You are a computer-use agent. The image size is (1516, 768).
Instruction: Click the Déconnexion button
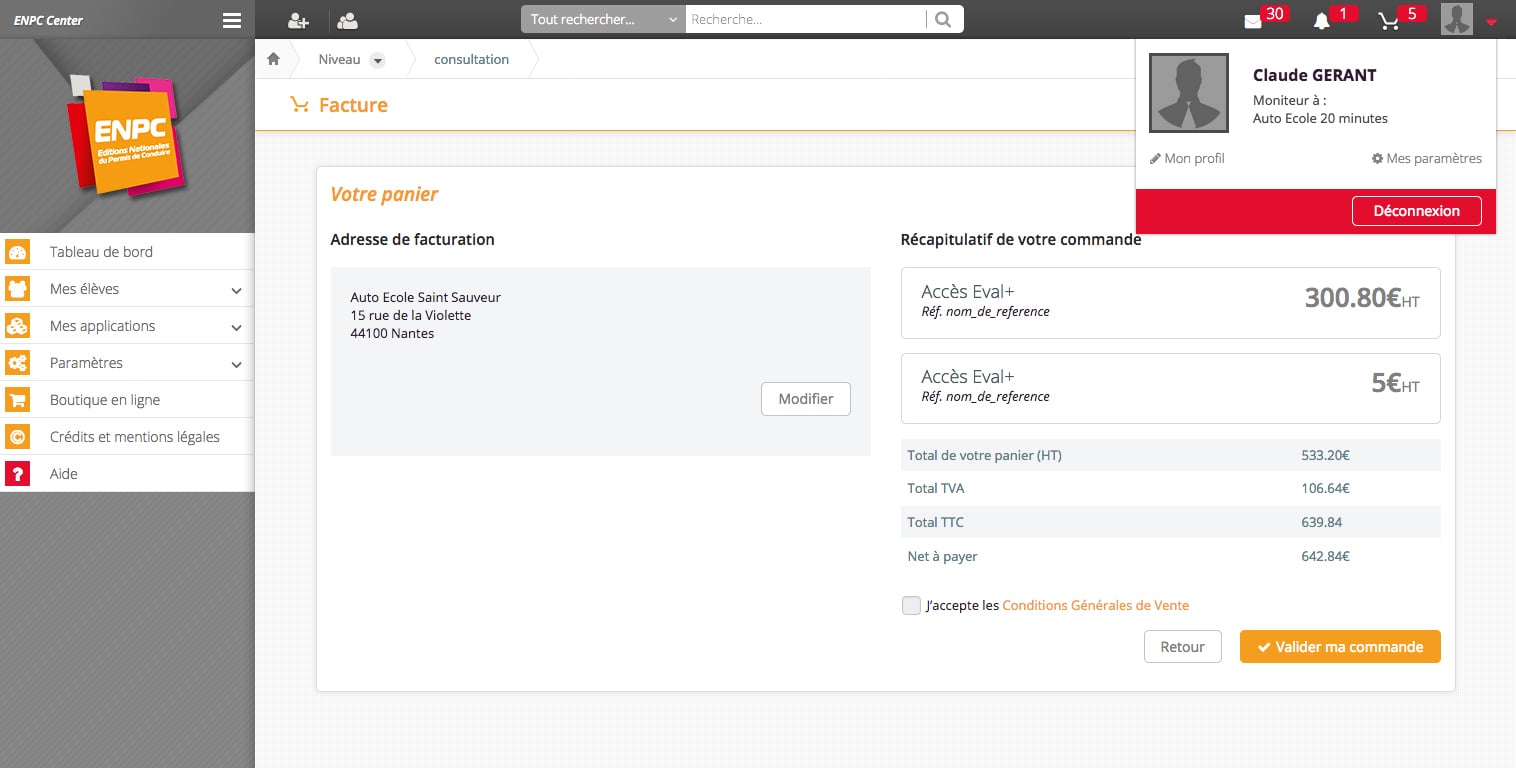[x=1416, y=211]
